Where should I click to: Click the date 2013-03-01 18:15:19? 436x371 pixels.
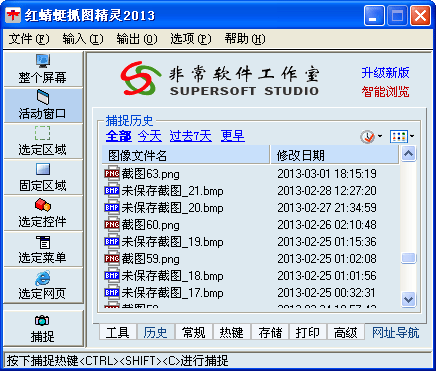(327, 174)
